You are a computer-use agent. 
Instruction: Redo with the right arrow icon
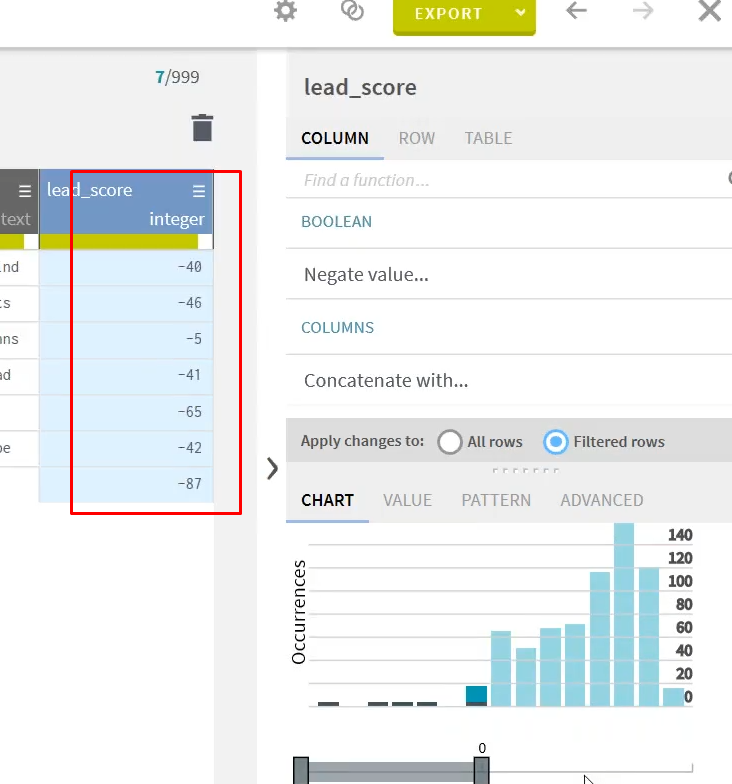point(642,10)
